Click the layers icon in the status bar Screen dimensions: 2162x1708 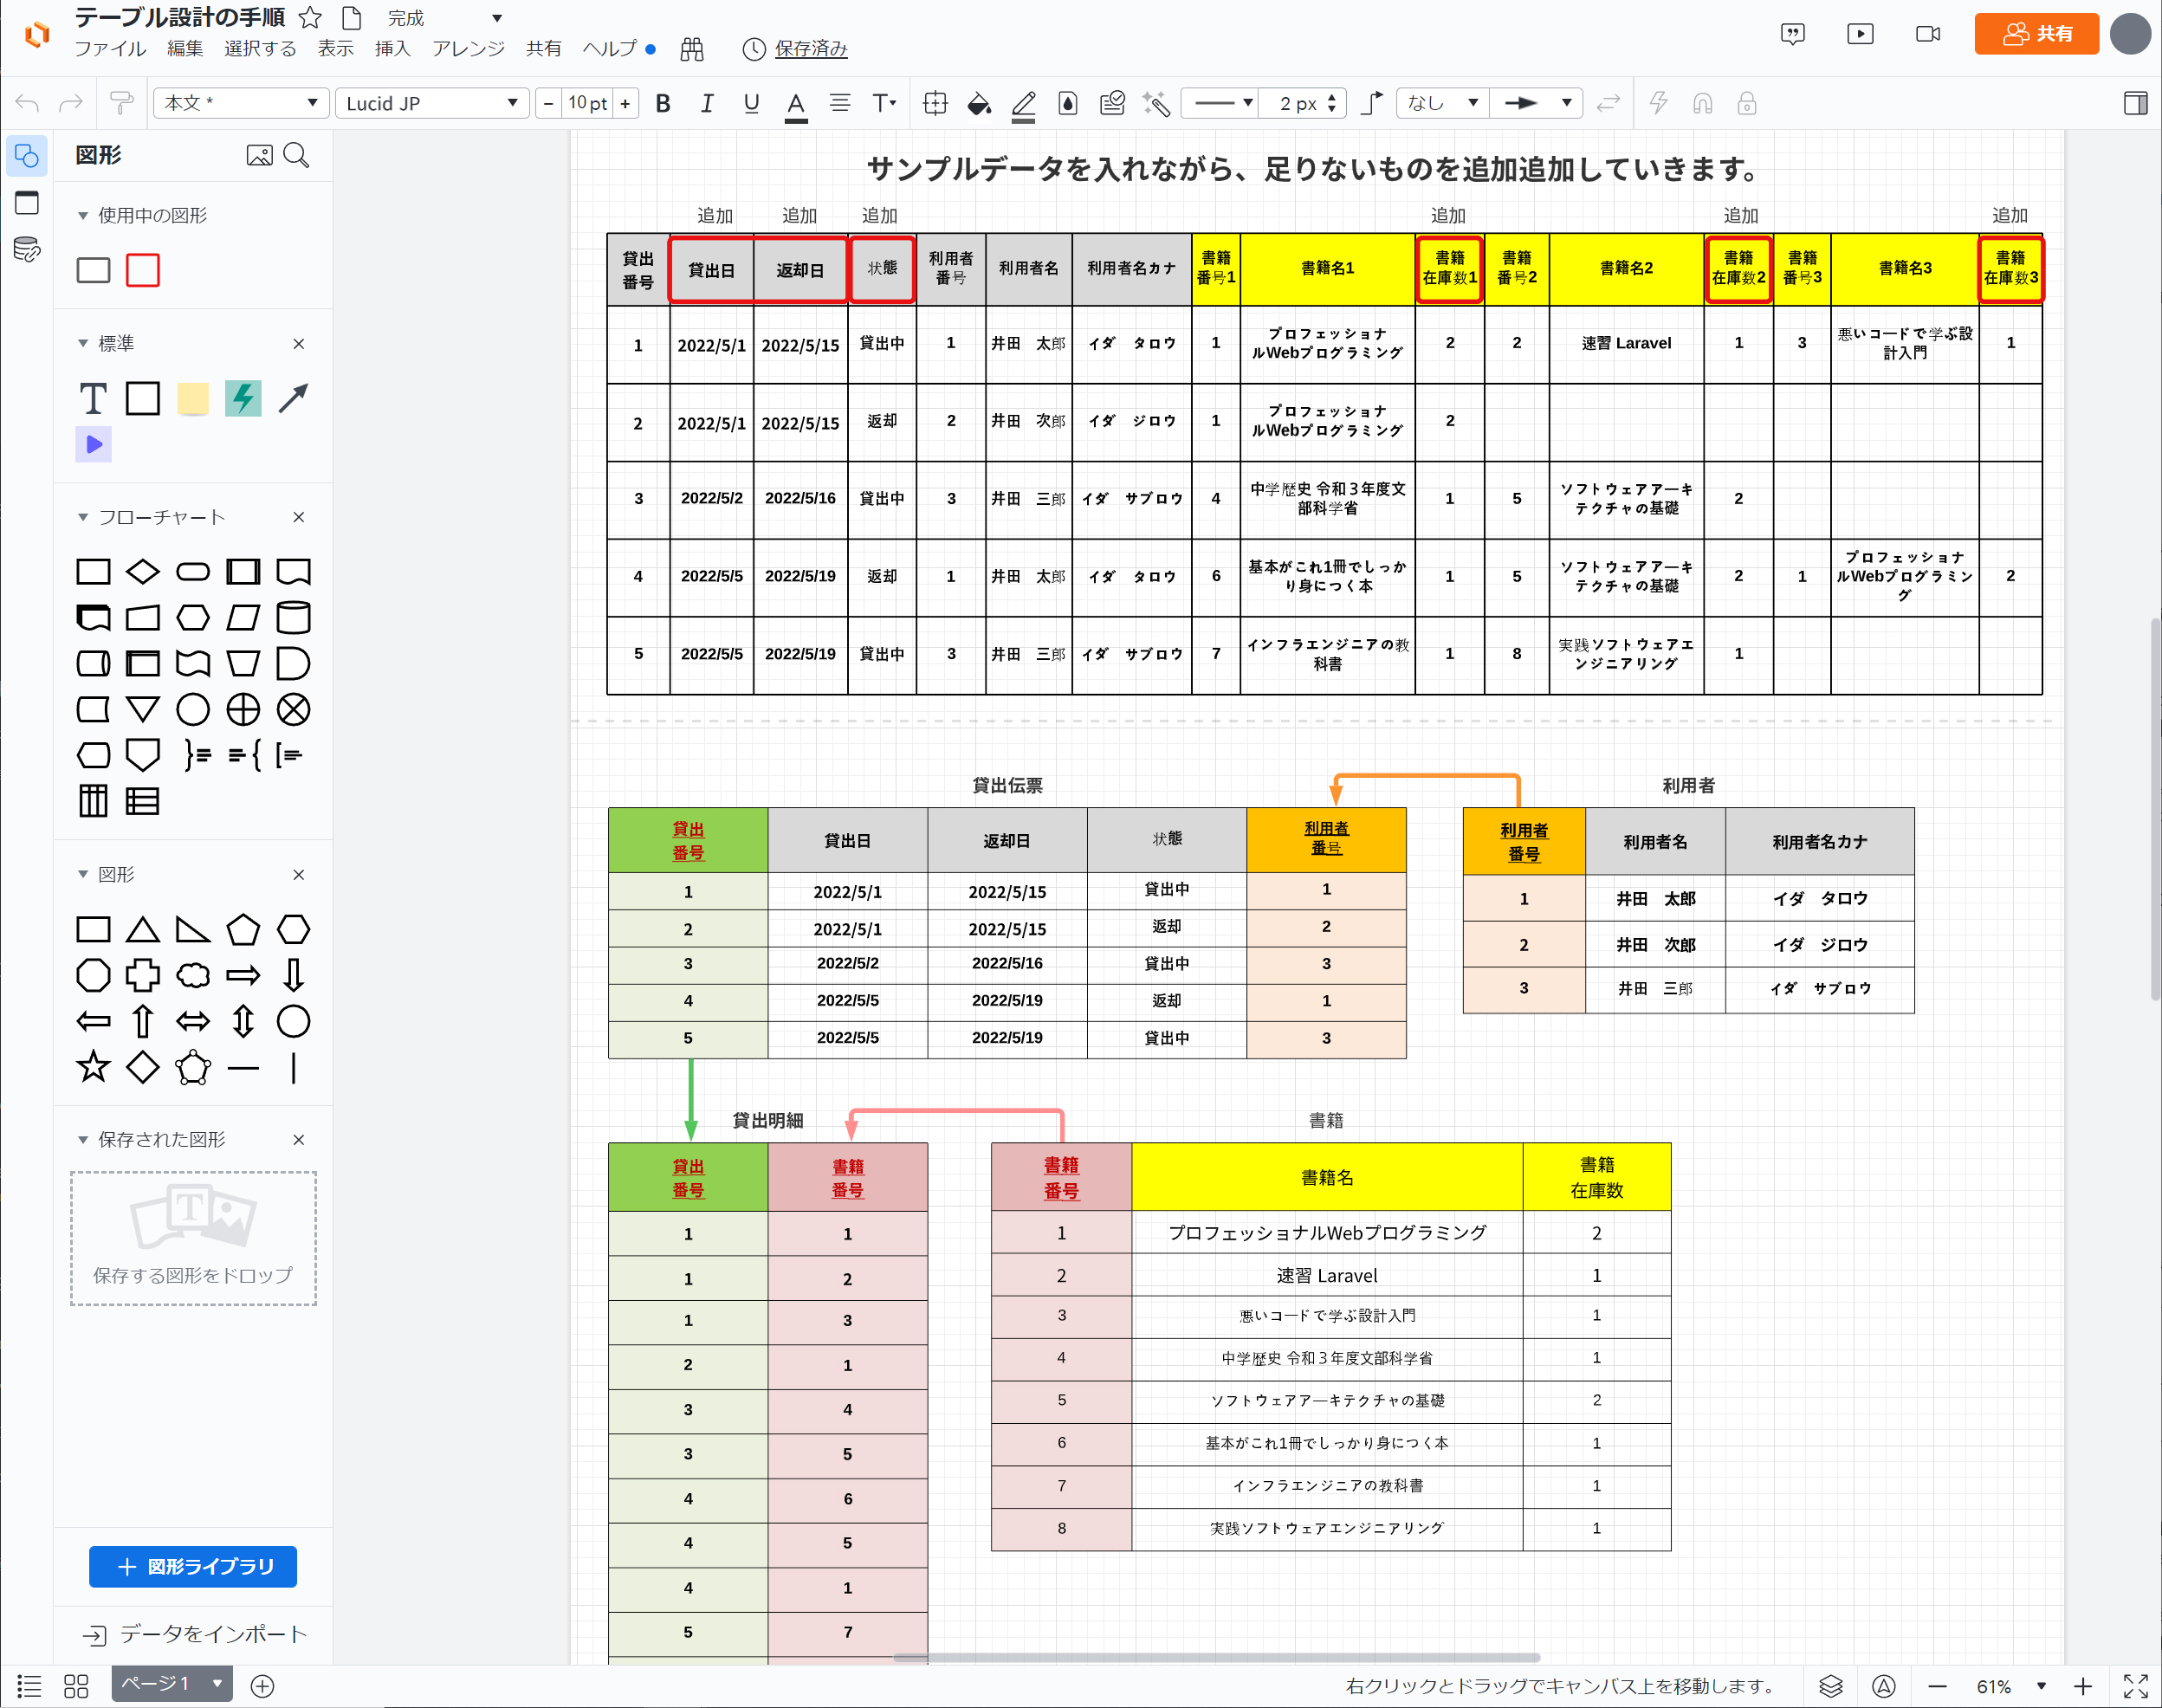(x=1830, y=1686)
